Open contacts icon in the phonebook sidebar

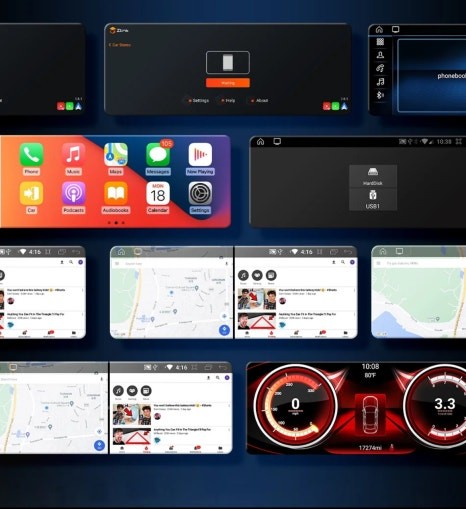point(380,55)
